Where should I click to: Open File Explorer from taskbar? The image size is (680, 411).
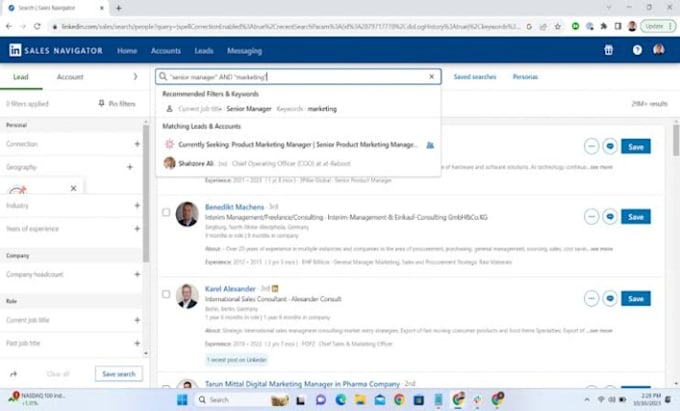click(x=360, y=399)
